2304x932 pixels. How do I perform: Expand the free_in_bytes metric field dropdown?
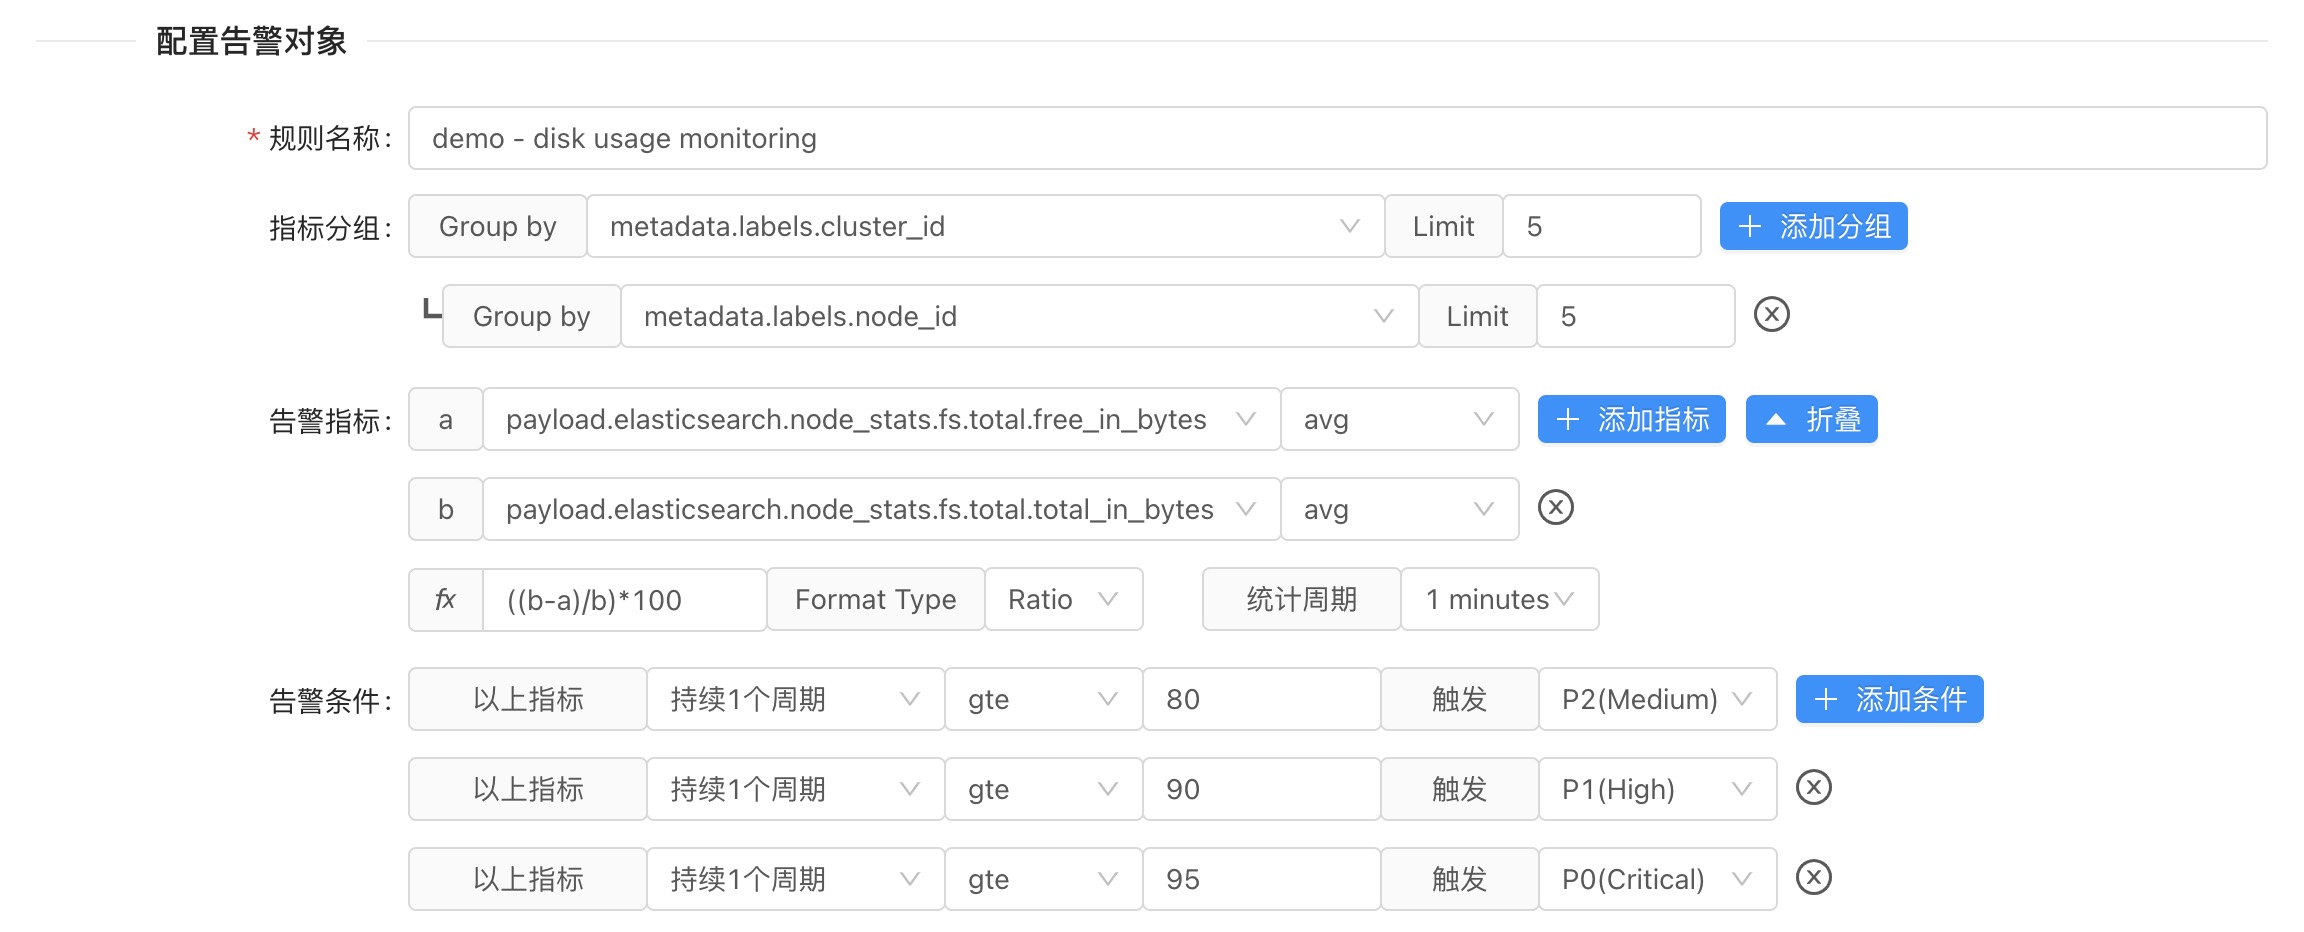[880, 419]
